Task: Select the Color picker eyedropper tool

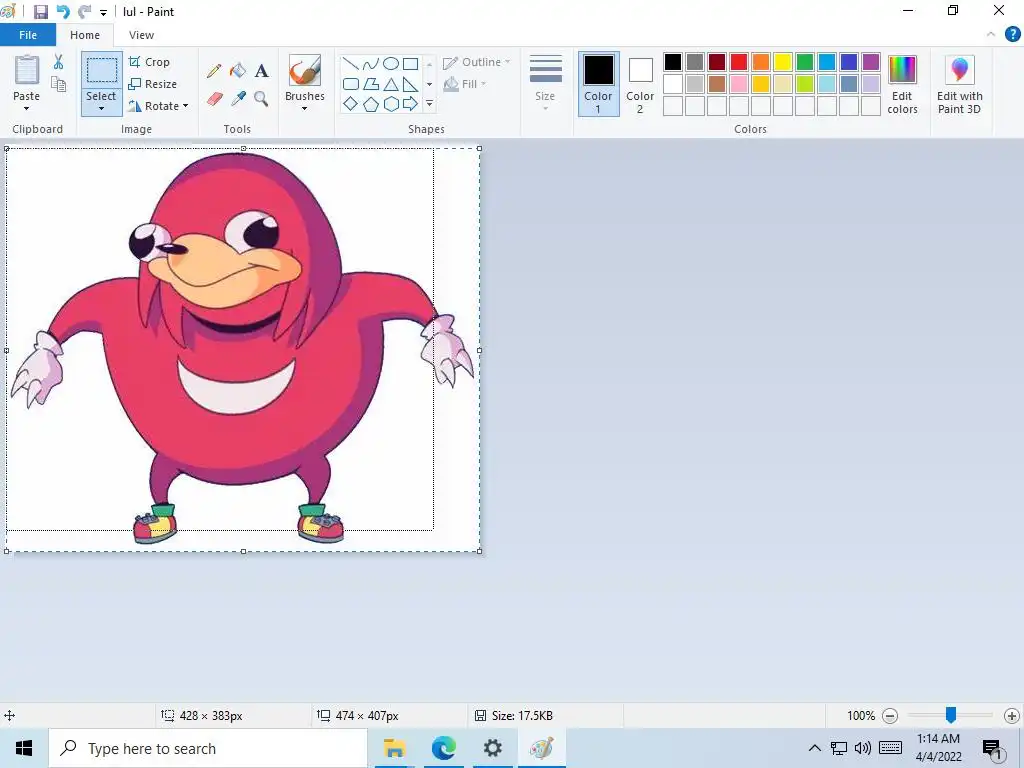Action: pyautogui.click(x=238, y=99)
